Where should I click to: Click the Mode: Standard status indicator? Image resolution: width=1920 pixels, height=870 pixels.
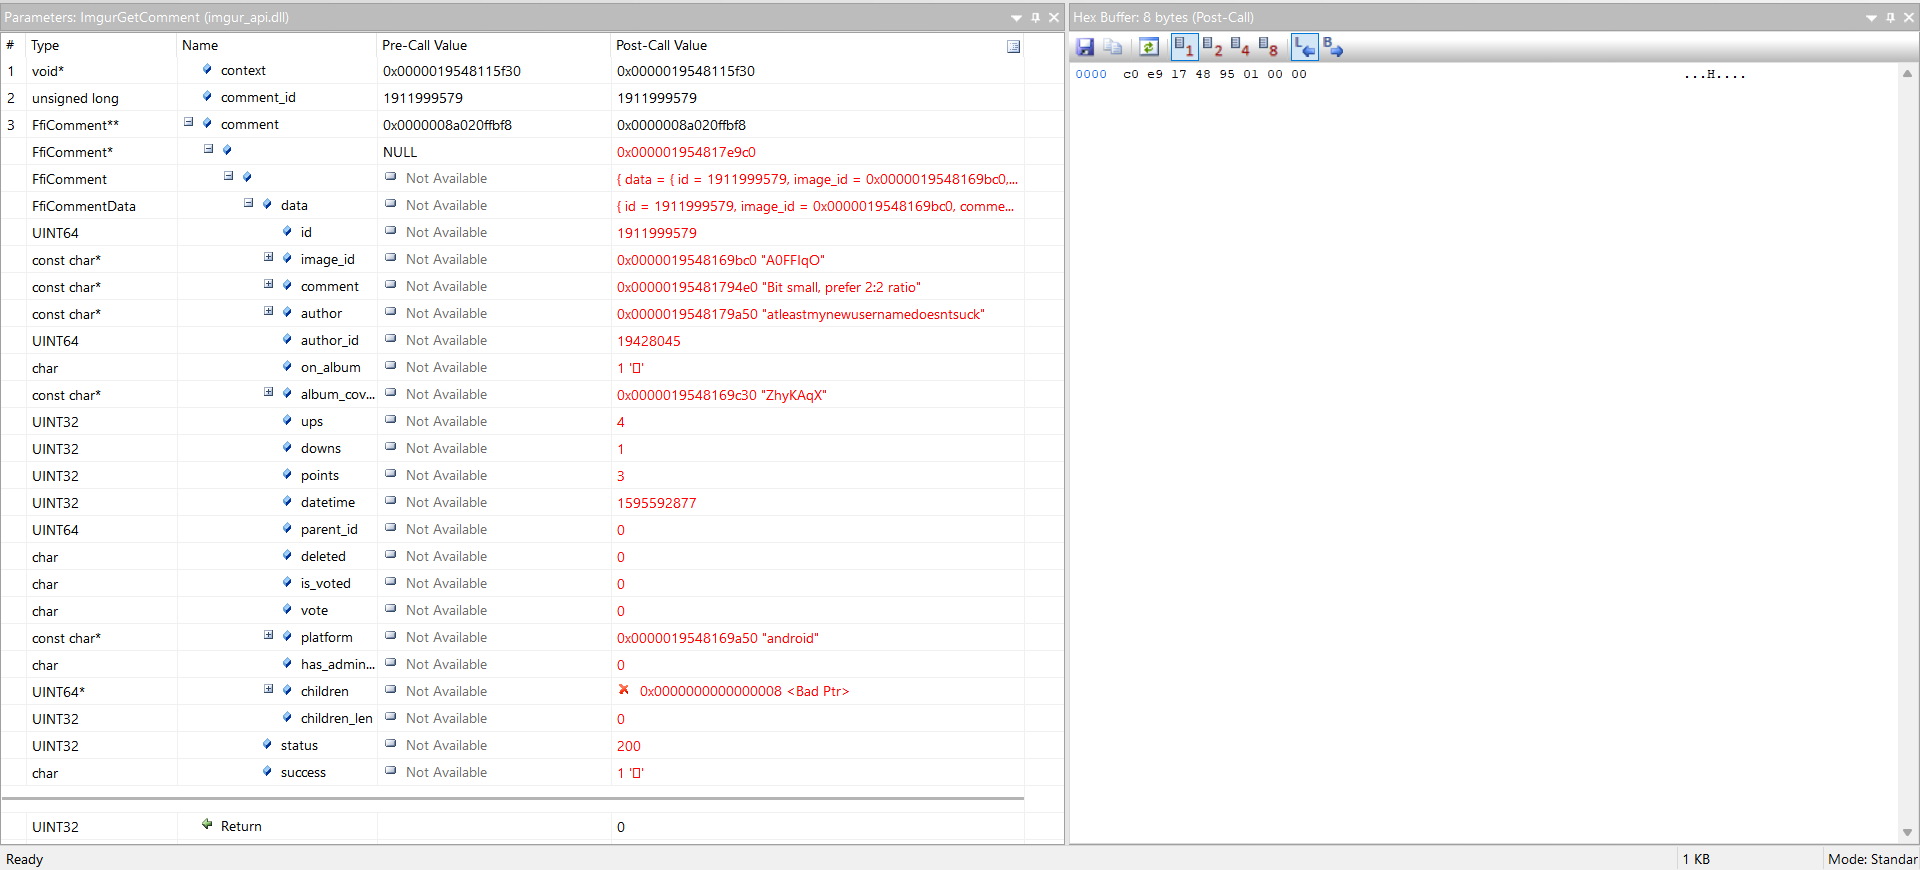tap(1872, 859)
